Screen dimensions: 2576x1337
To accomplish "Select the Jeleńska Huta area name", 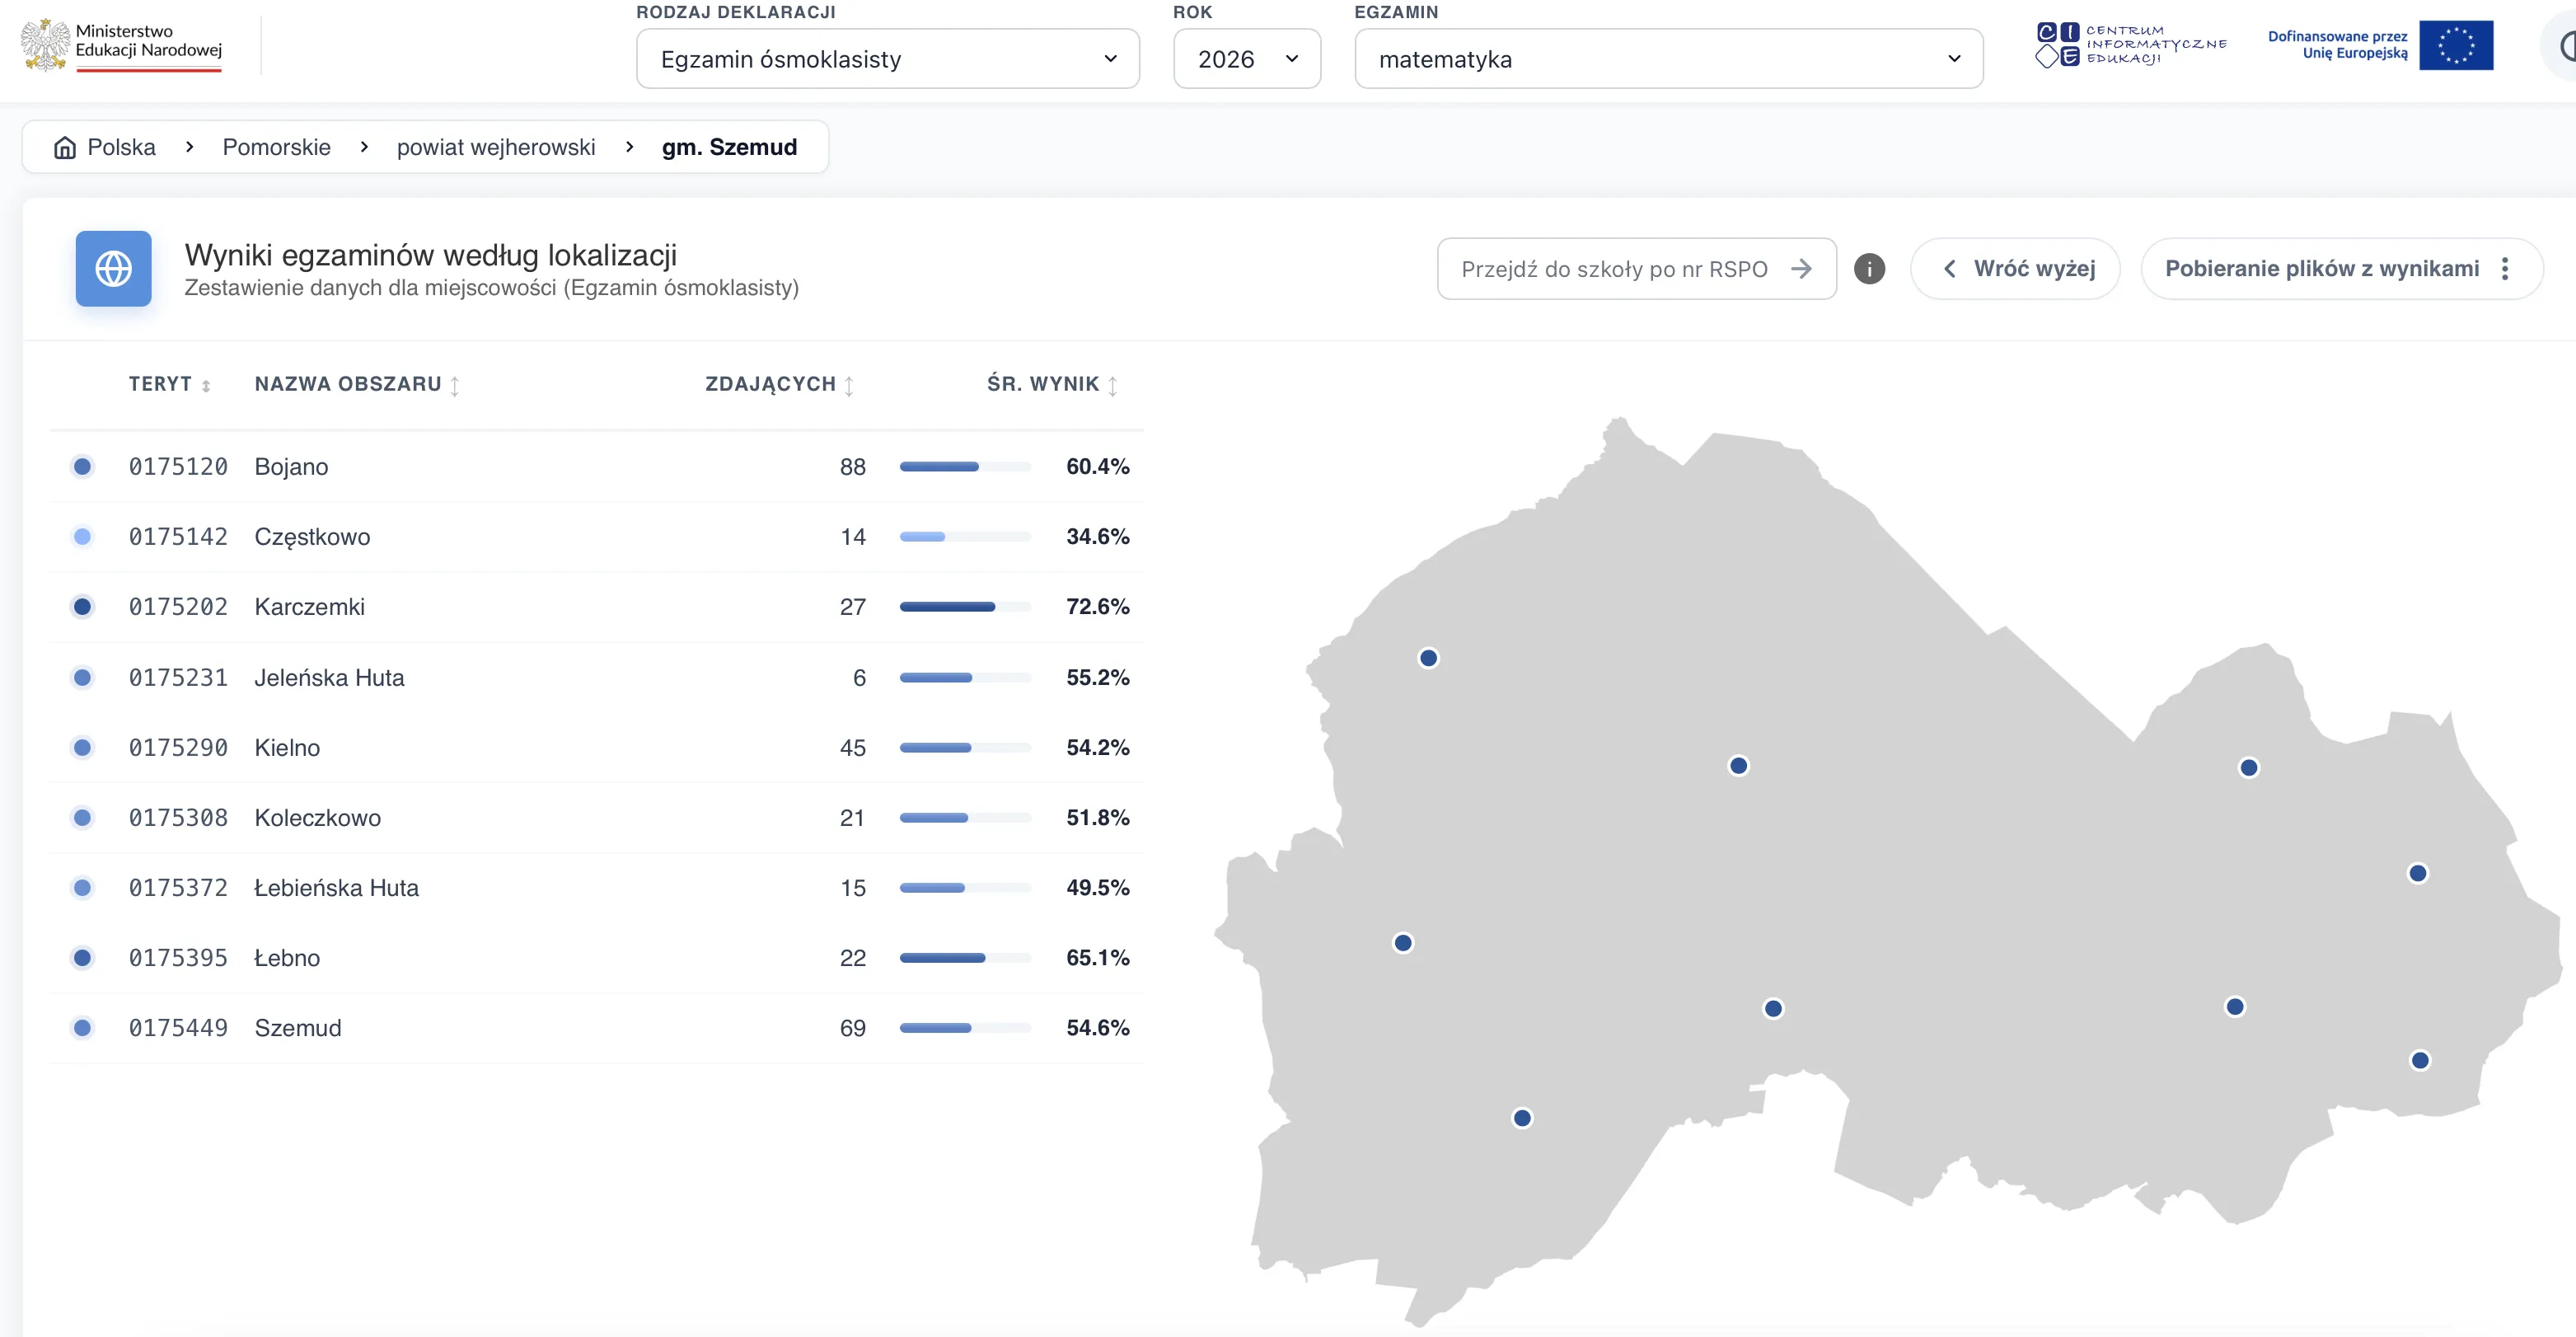I will click(329, 678).
